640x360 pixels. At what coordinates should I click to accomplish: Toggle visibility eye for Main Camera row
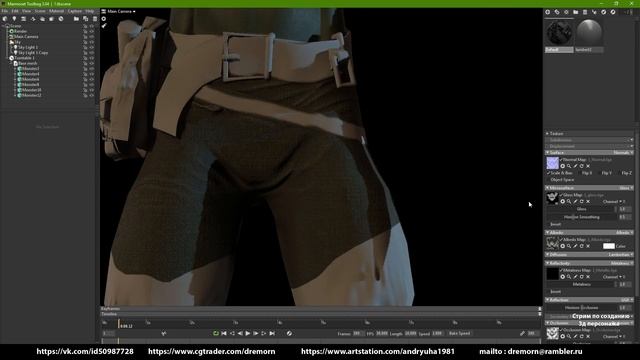click(x=91, y=37)
